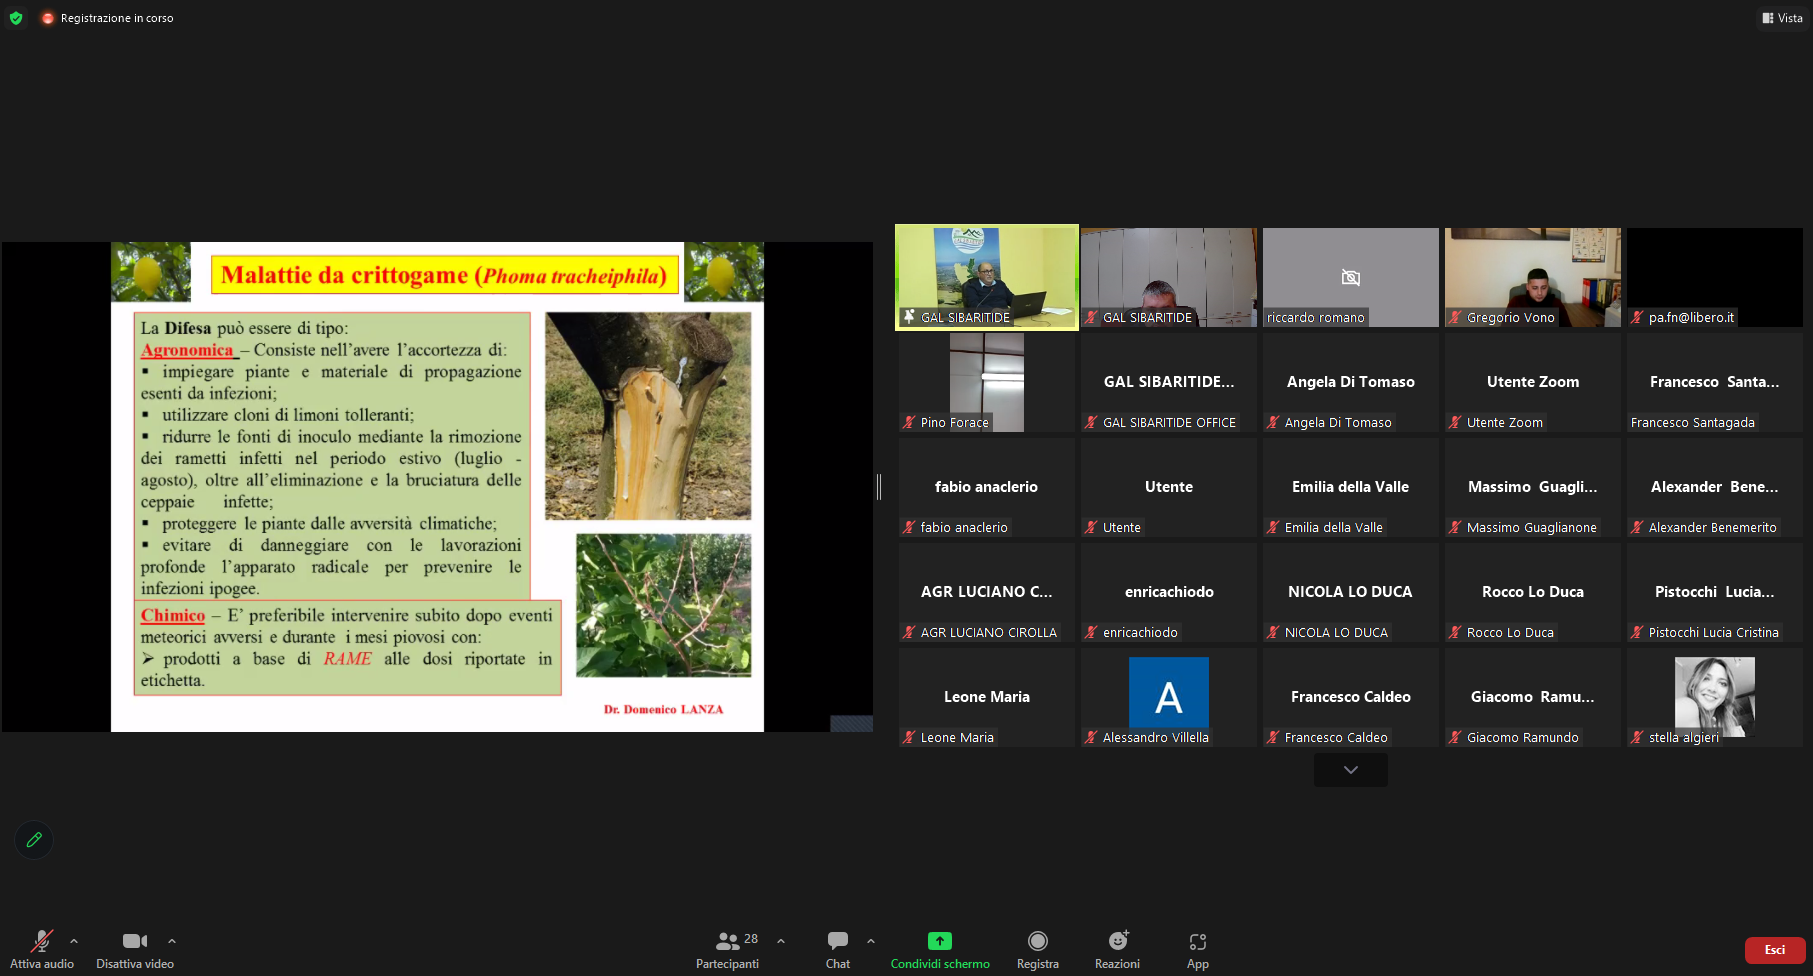Image resolution: width=1813 pixels, height=976 pixels.
Task: Click the green annotation pencil button
Action: [34, 840]
